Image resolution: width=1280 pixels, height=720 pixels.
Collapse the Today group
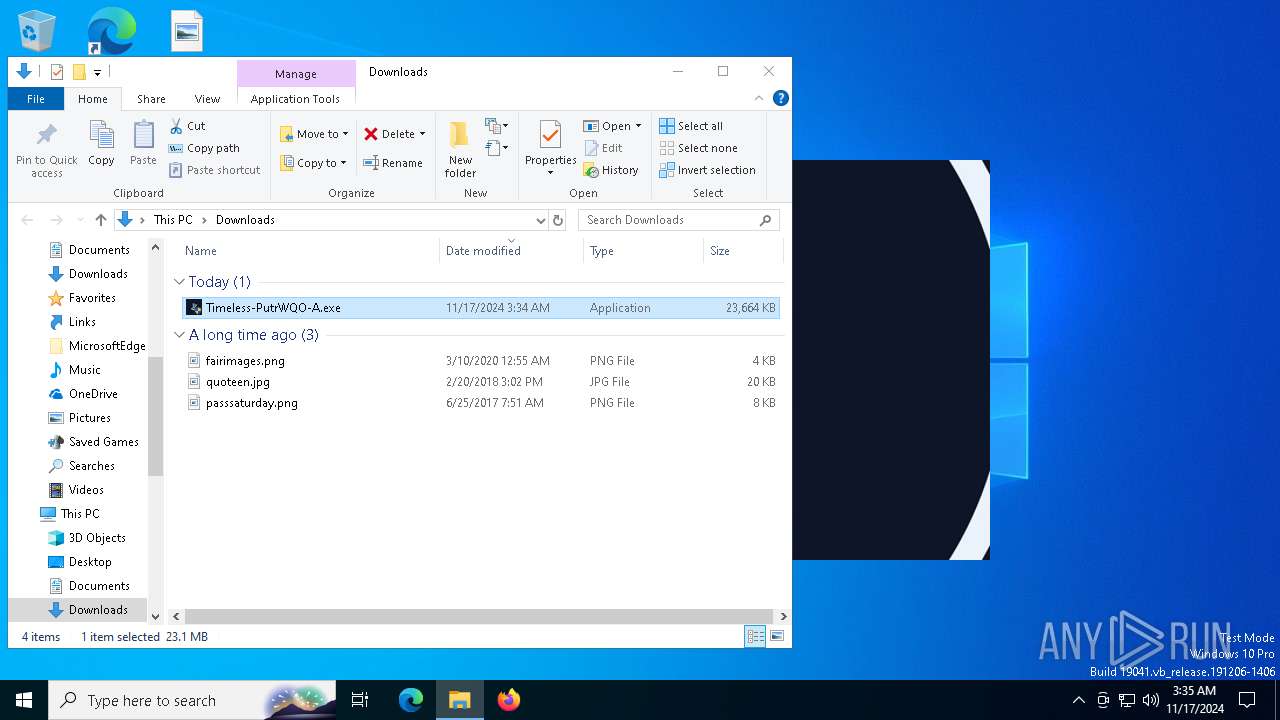pos(180,282)
